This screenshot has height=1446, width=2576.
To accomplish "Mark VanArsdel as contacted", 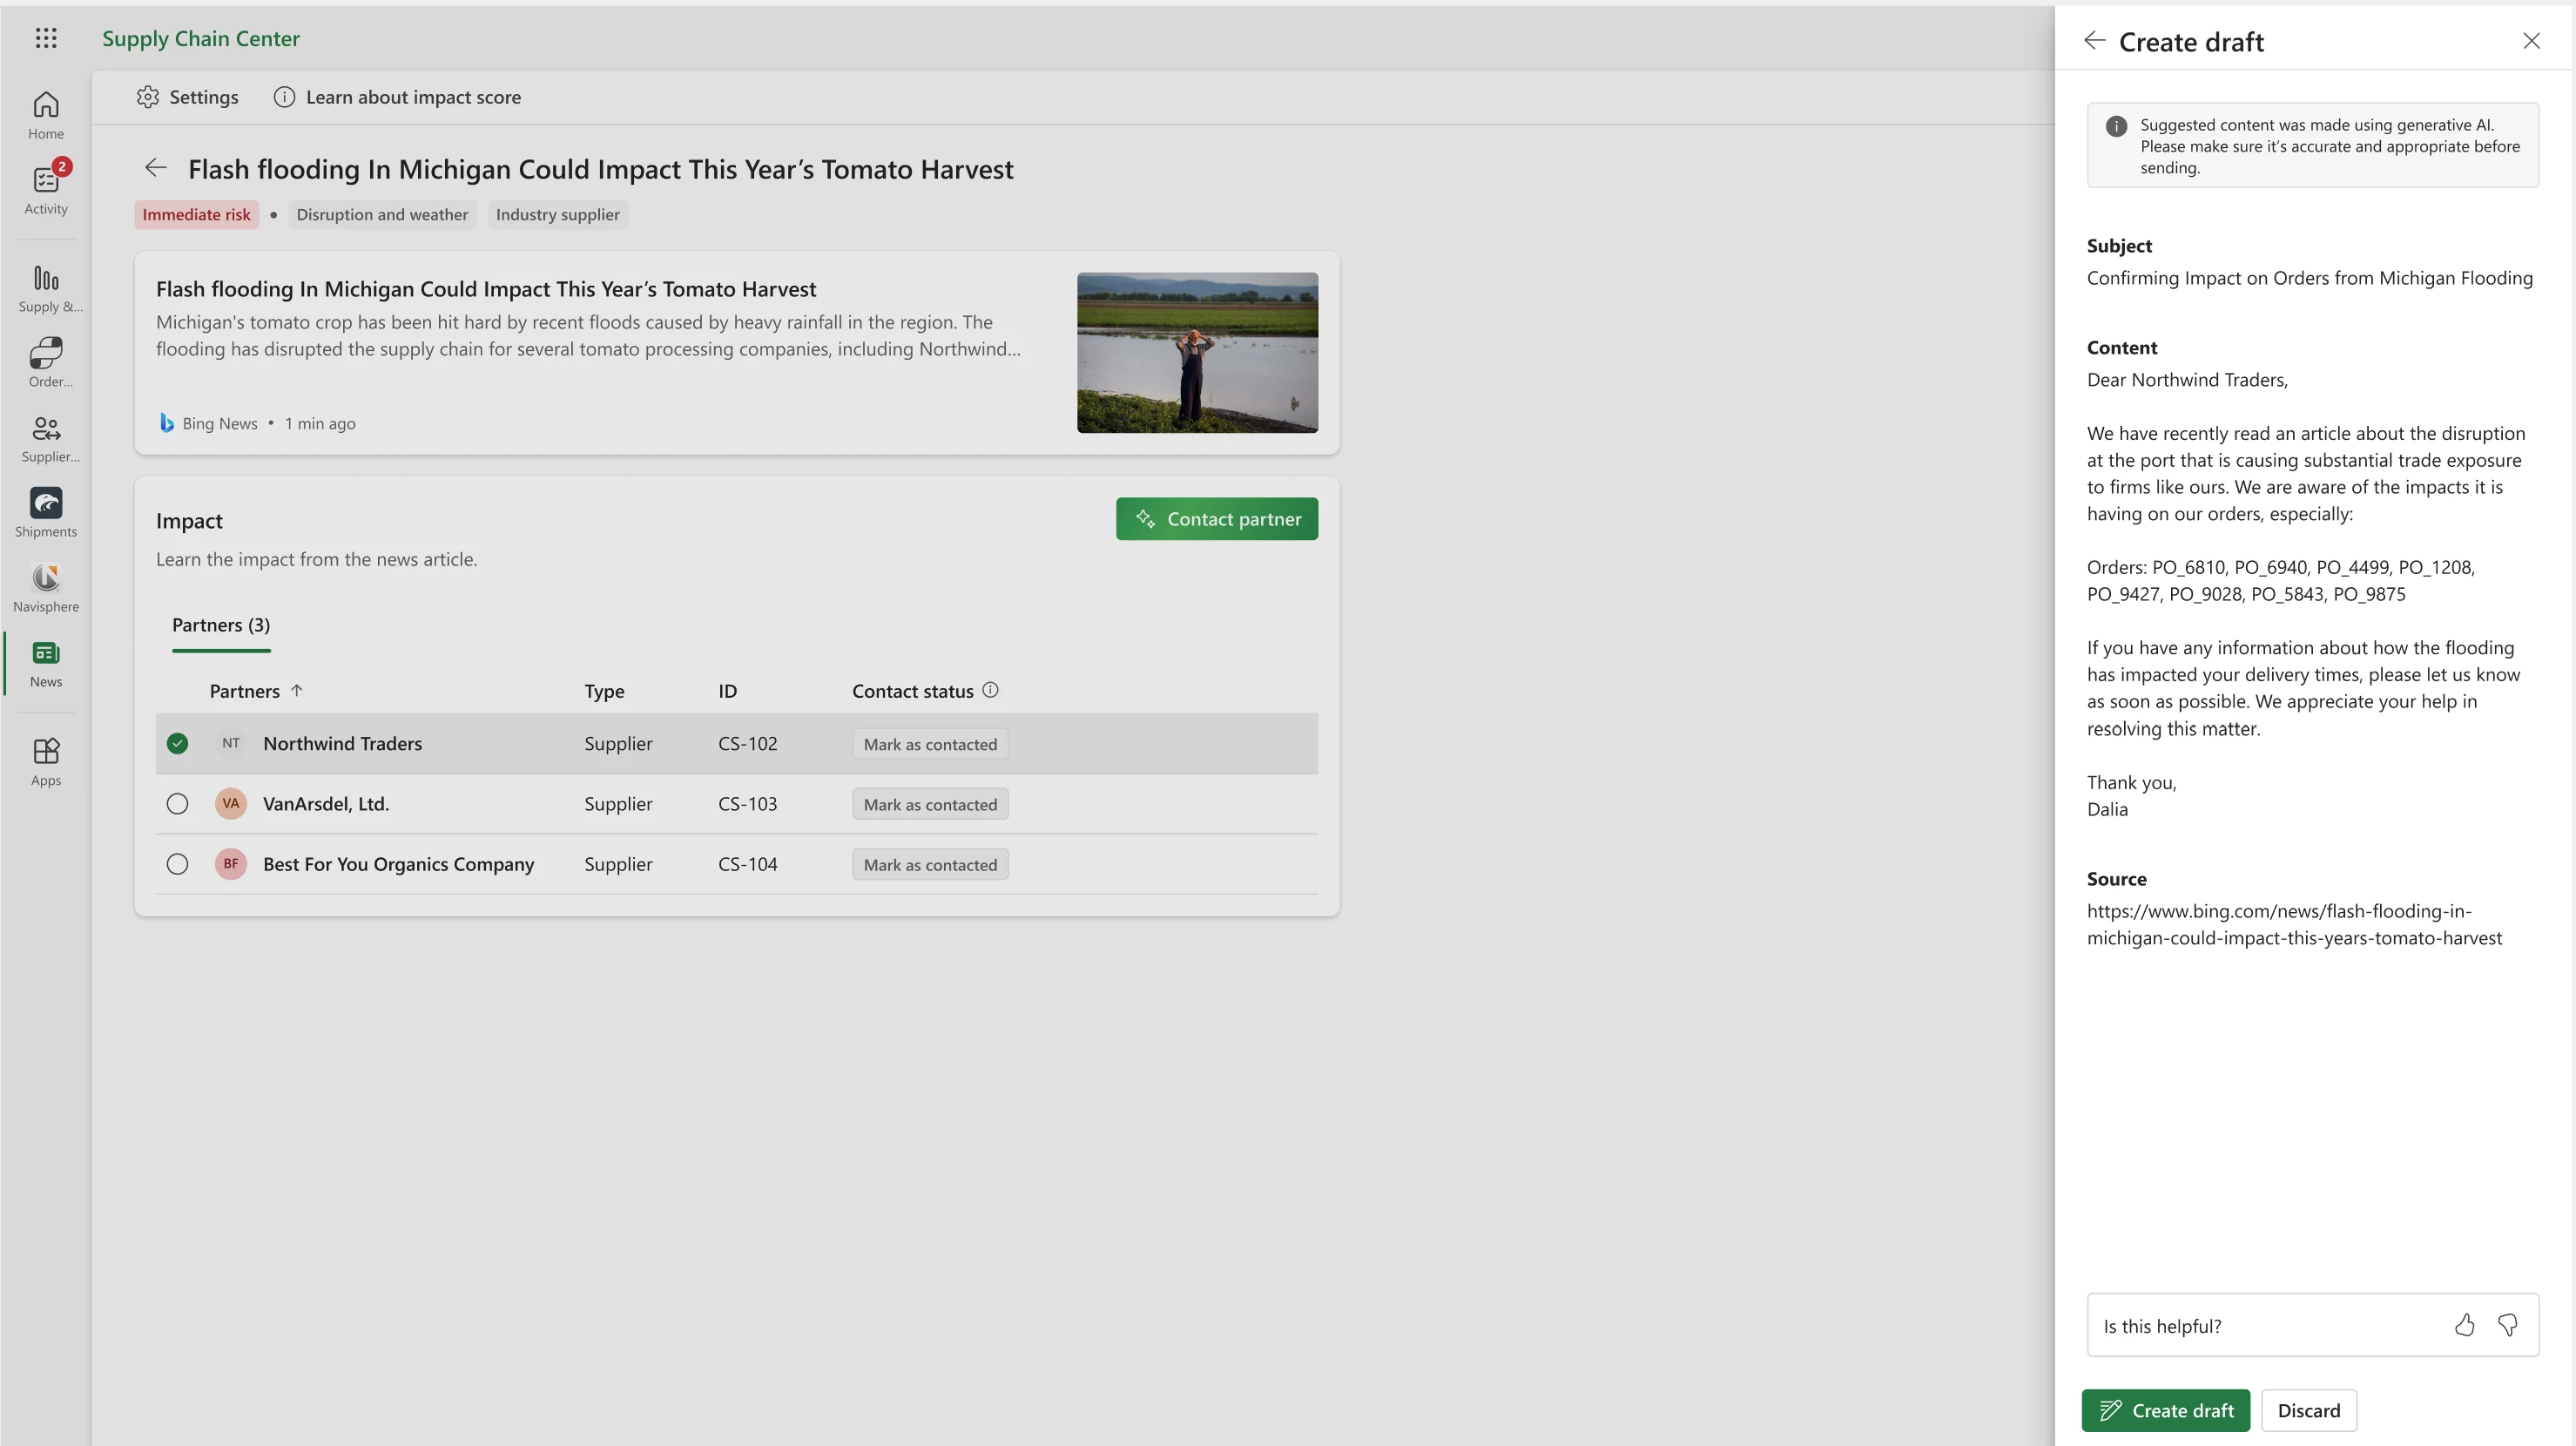I will [x=929, y=803].
